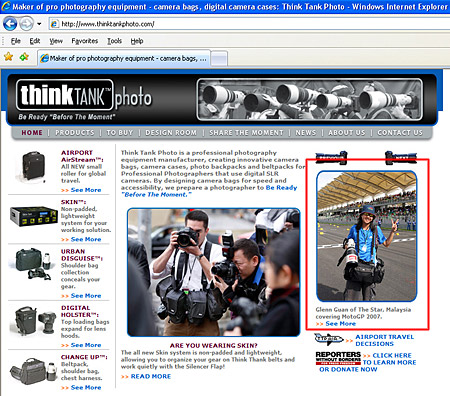Viewport: 450px width, 396px height.
Task: Click the Skin system product image
Action: pos(34,216)
